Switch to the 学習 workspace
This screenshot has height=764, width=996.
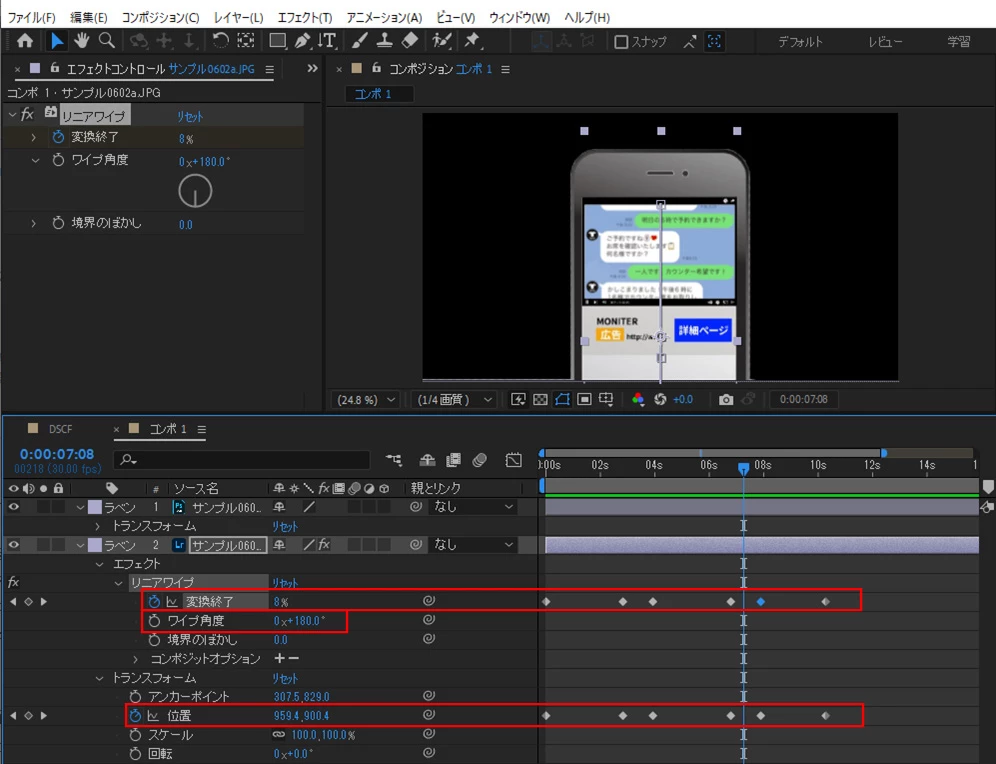pyautogui.click(x=959, y=42)
